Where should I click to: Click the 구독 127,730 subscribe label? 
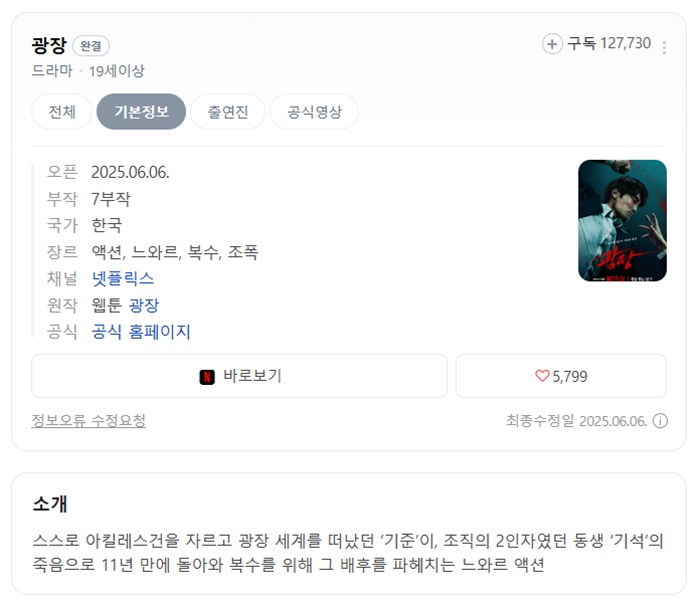point(609,43)
